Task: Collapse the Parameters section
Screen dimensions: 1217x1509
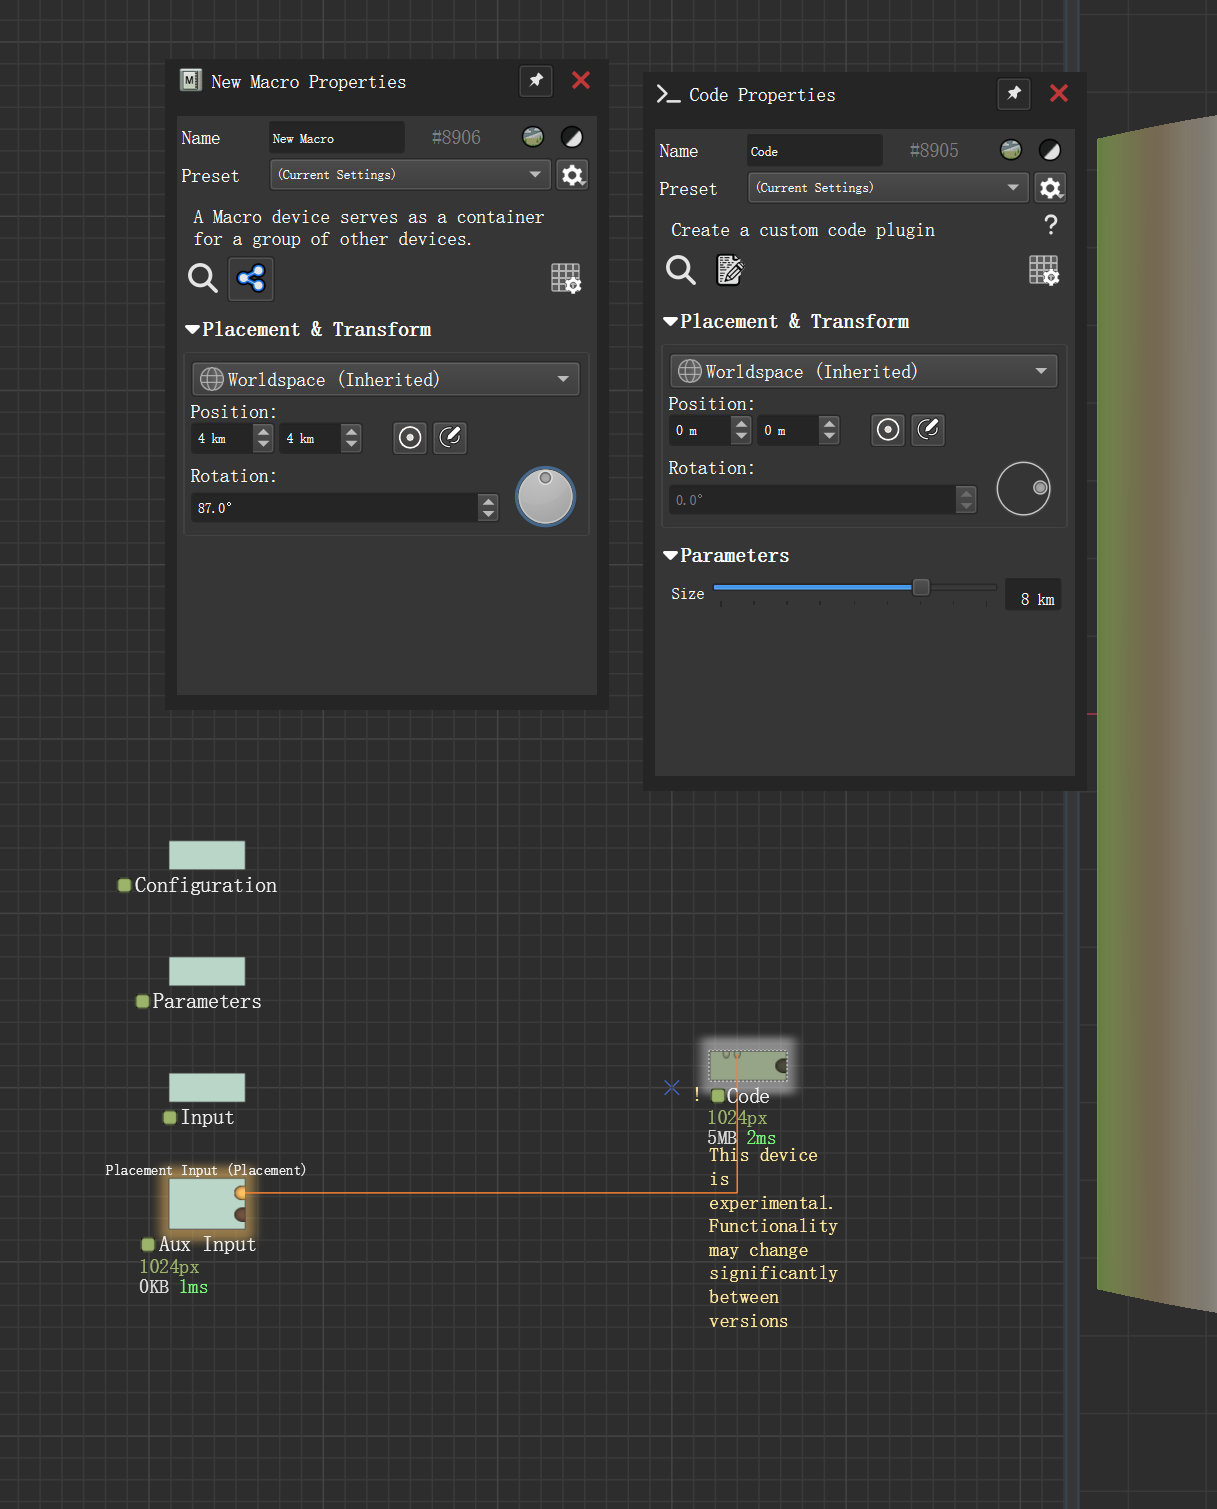Action: tap(670, 556)
